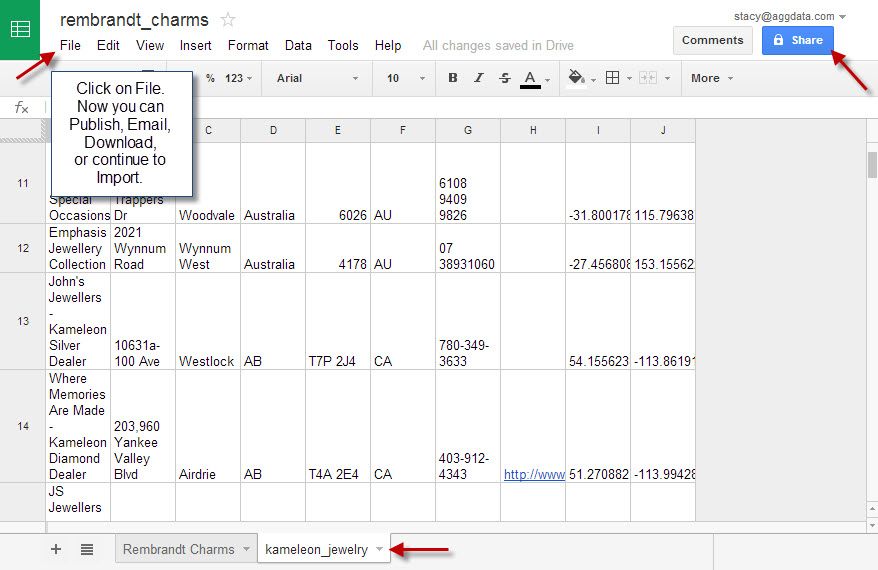The height and width of the screenshot is (570, 878).
Task: Select the cell containing 403-912-4343
Action: 468,426
